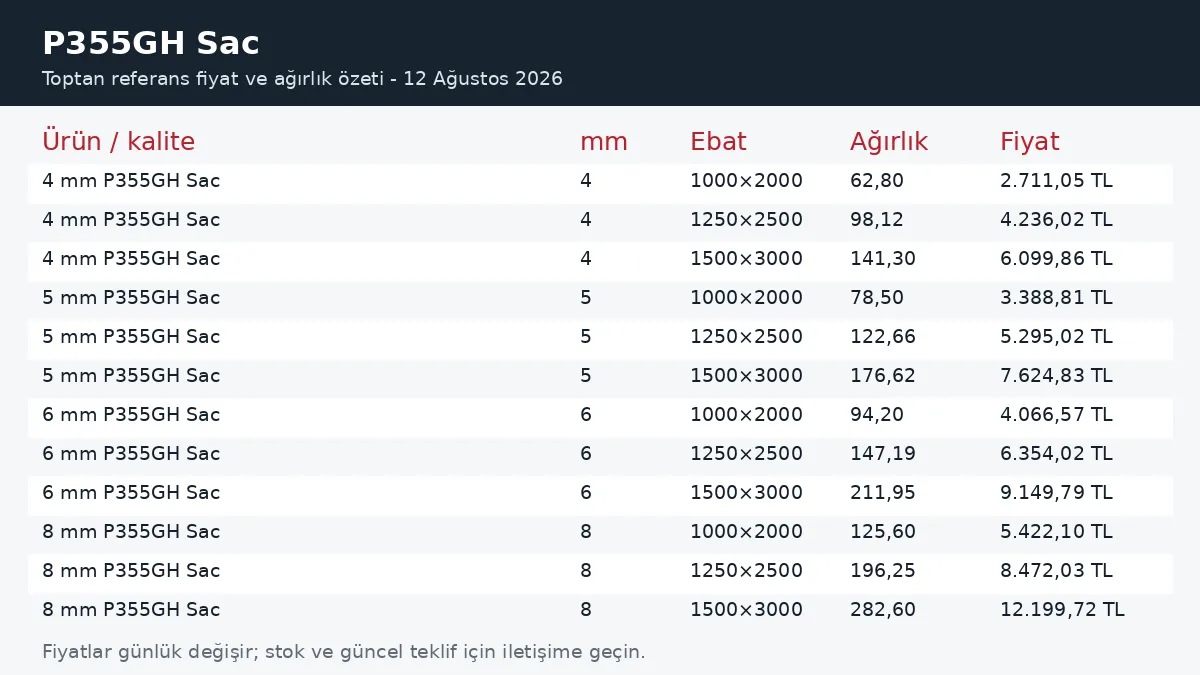Select the price 5.422,10 TL
Viewport: 1200px width, 675px height.
click(x=1056, y=532)
